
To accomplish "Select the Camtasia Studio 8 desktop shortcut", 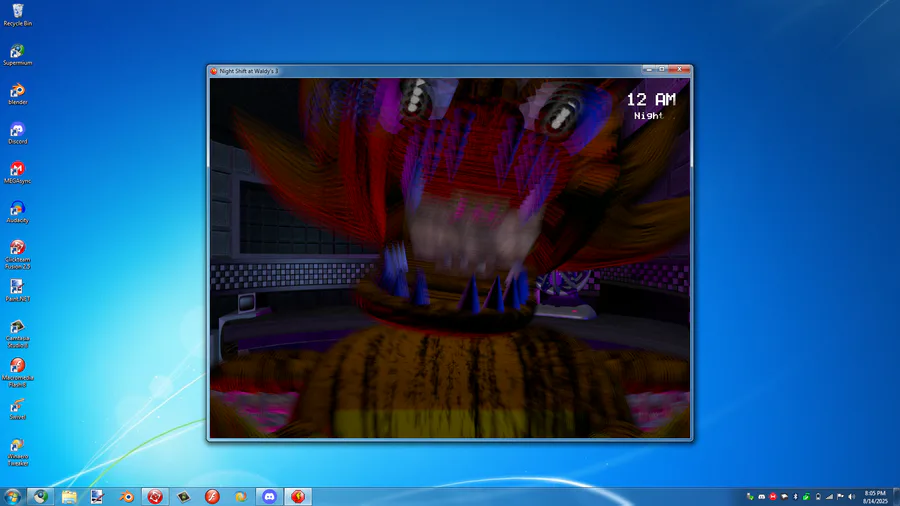I will tap(18, 333).
